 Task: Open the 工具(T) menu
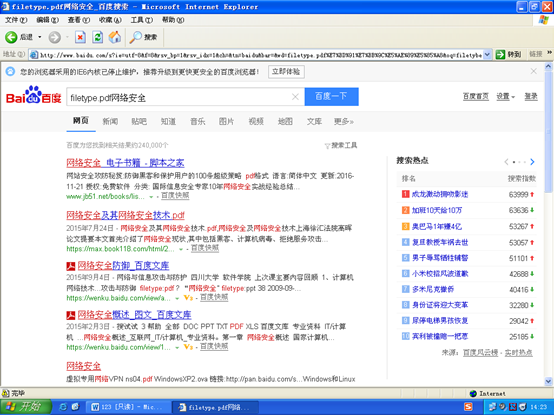(142, 20)
